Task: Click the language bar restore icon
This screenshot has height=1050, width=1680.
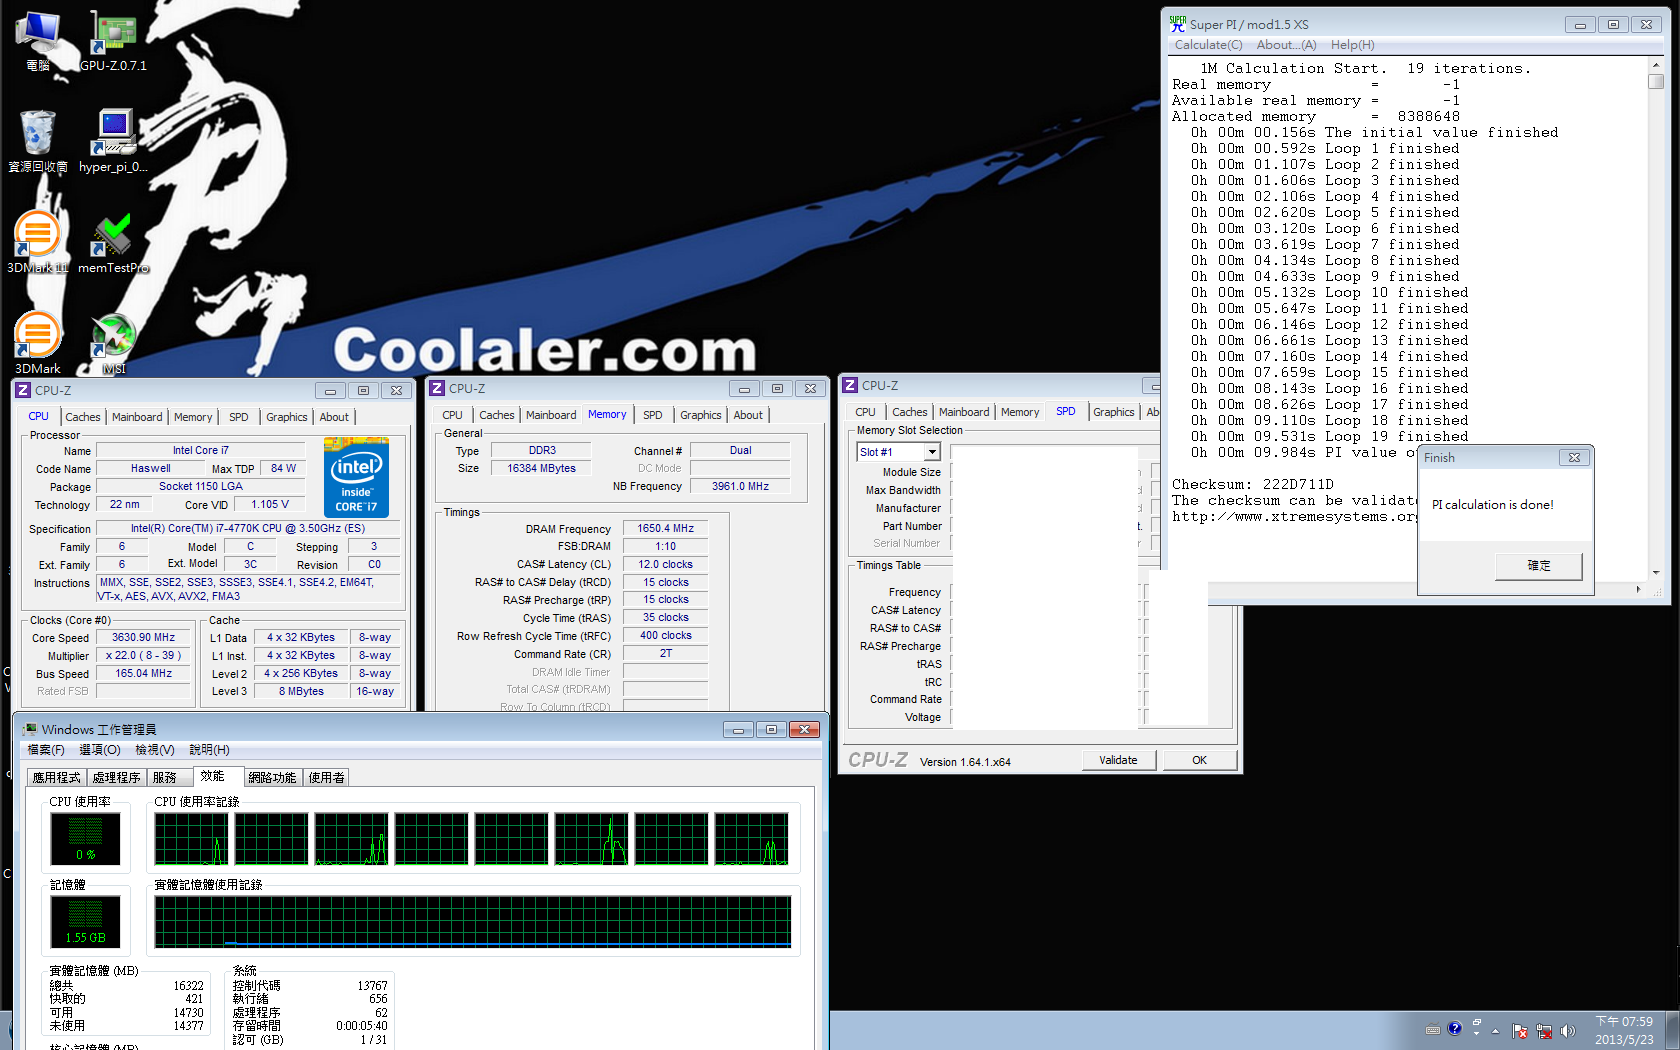Action: pyautogui.click(x=1477, y=1022)
